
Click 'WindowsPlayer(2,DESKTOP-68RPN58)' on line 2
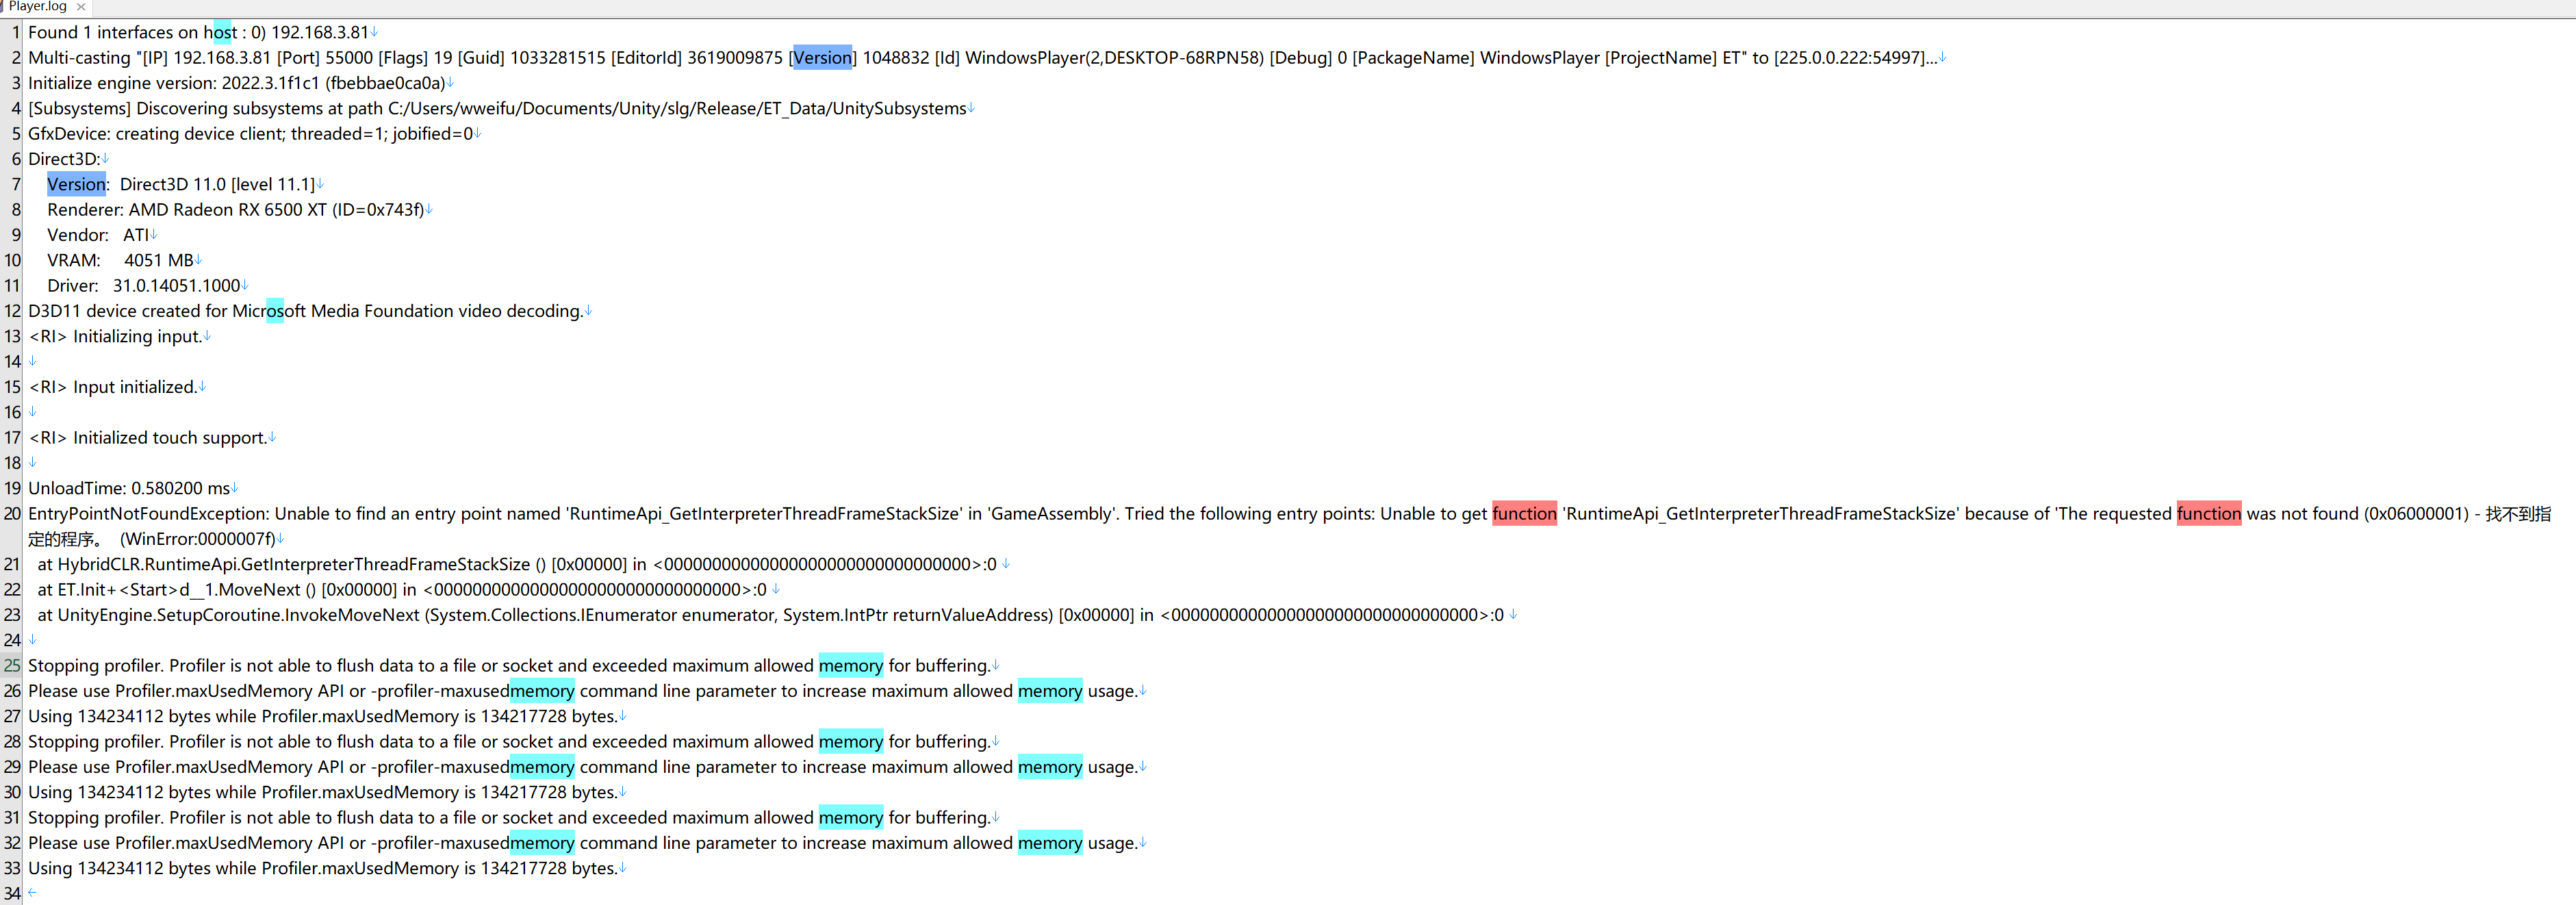coord(1114,58)
